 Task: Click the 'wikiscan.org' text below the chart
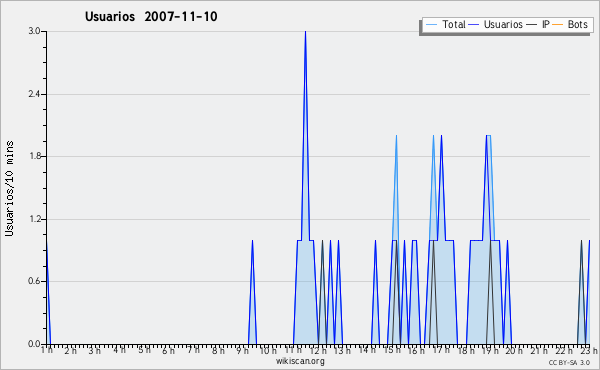300,361
